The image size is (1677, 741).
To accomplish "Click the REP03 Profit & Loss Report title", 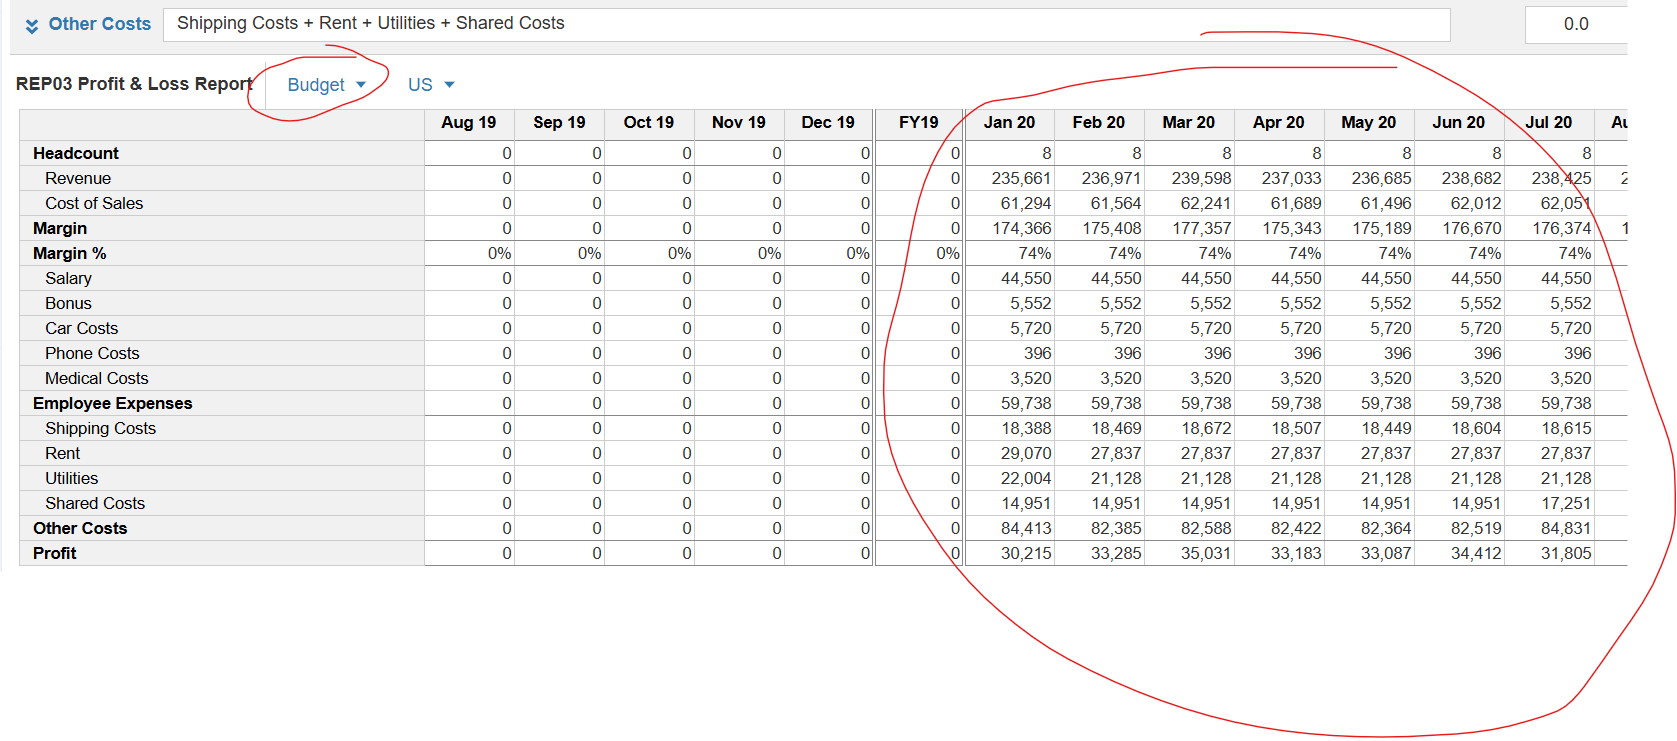I will click(134, 84).
